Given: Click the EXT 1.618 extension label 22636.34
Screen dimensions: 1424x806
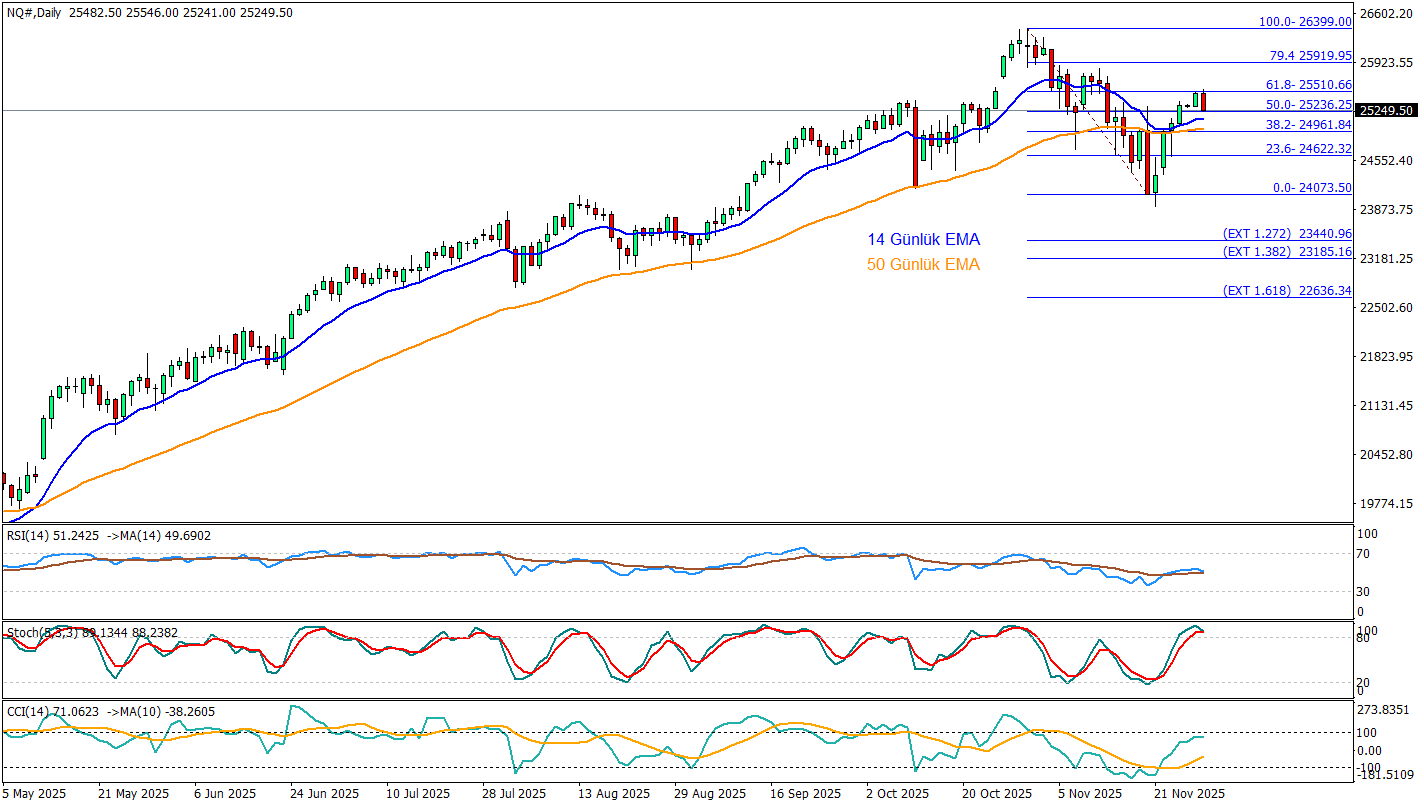Looking at the screenshot, I should (1287, 291).
